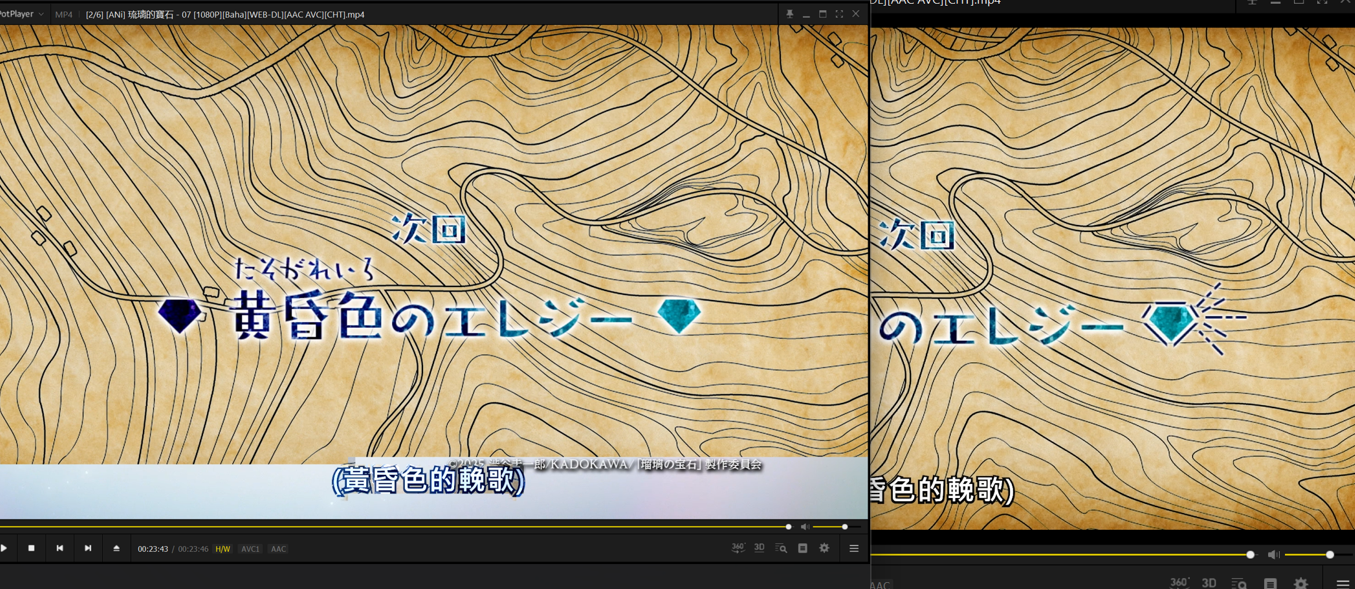This screenshot has width=1355, height=589.
Task: Click the AVC1 video codec badge
Action: click(250, 549)
